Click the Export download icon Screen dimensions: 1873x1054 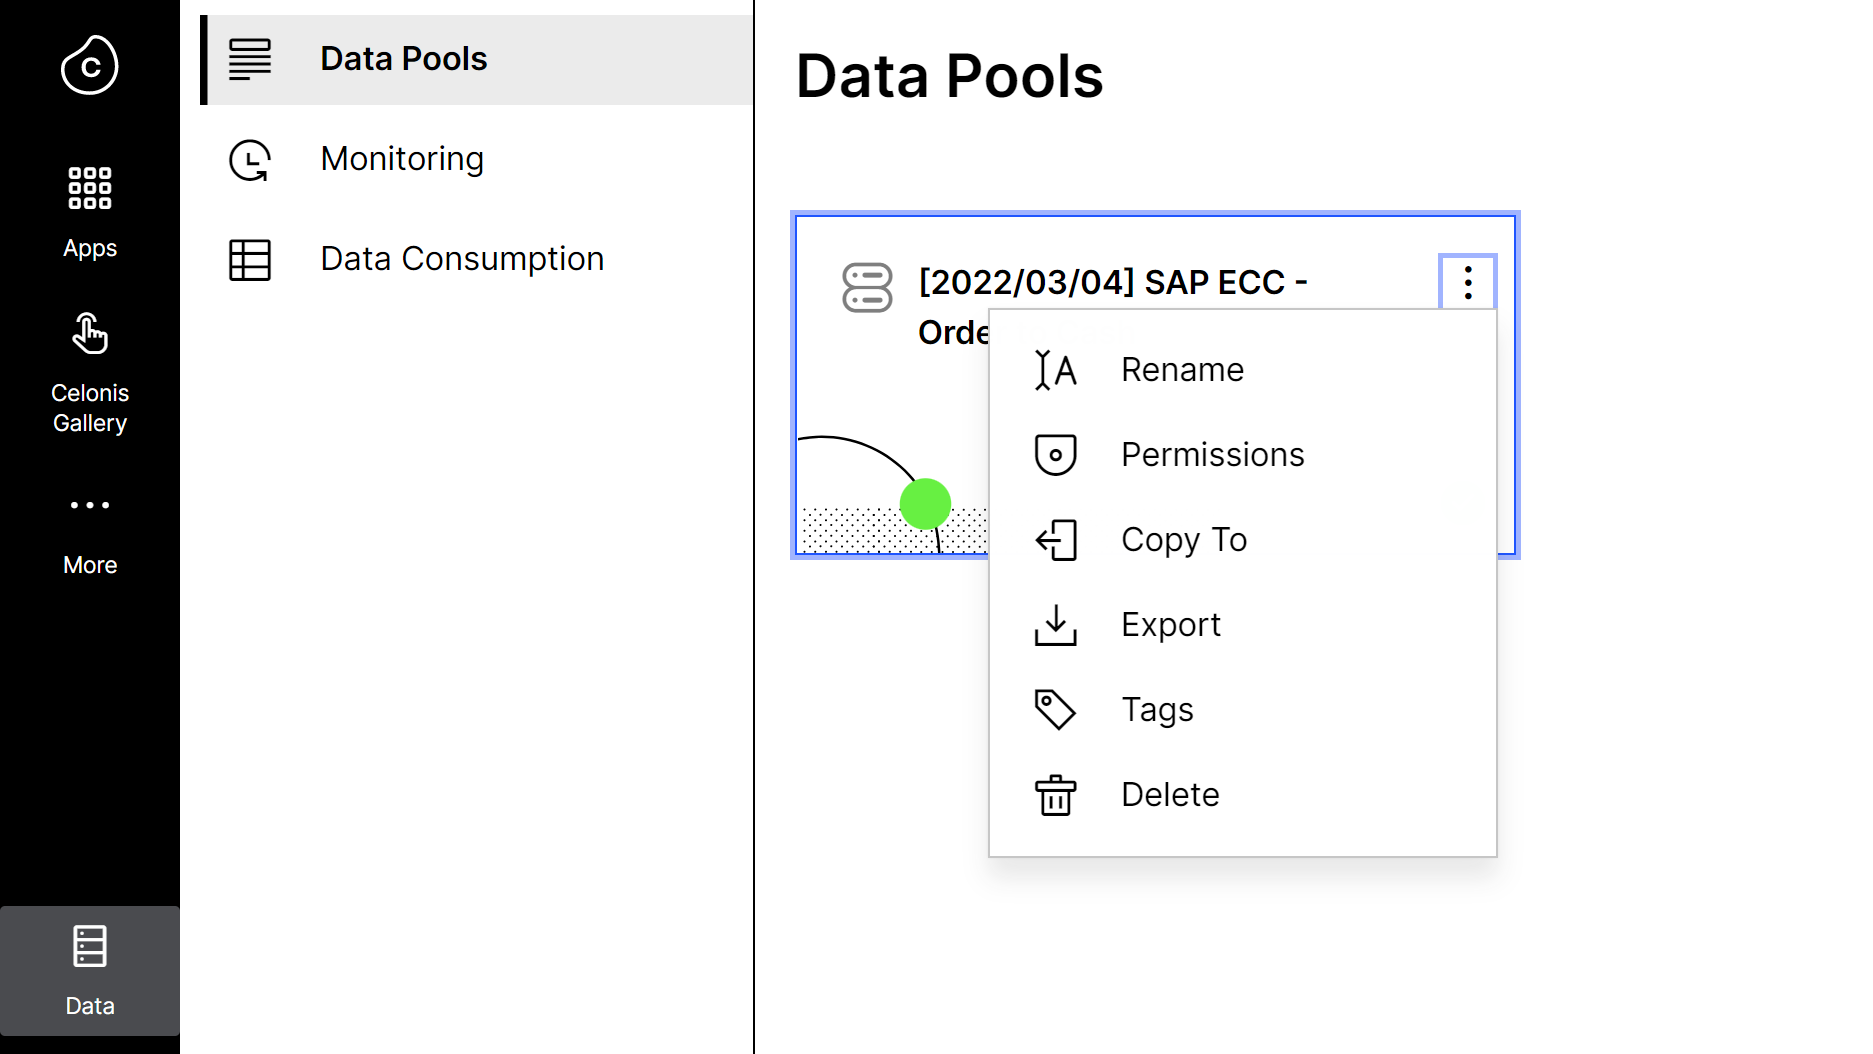tap(1056, 625)
